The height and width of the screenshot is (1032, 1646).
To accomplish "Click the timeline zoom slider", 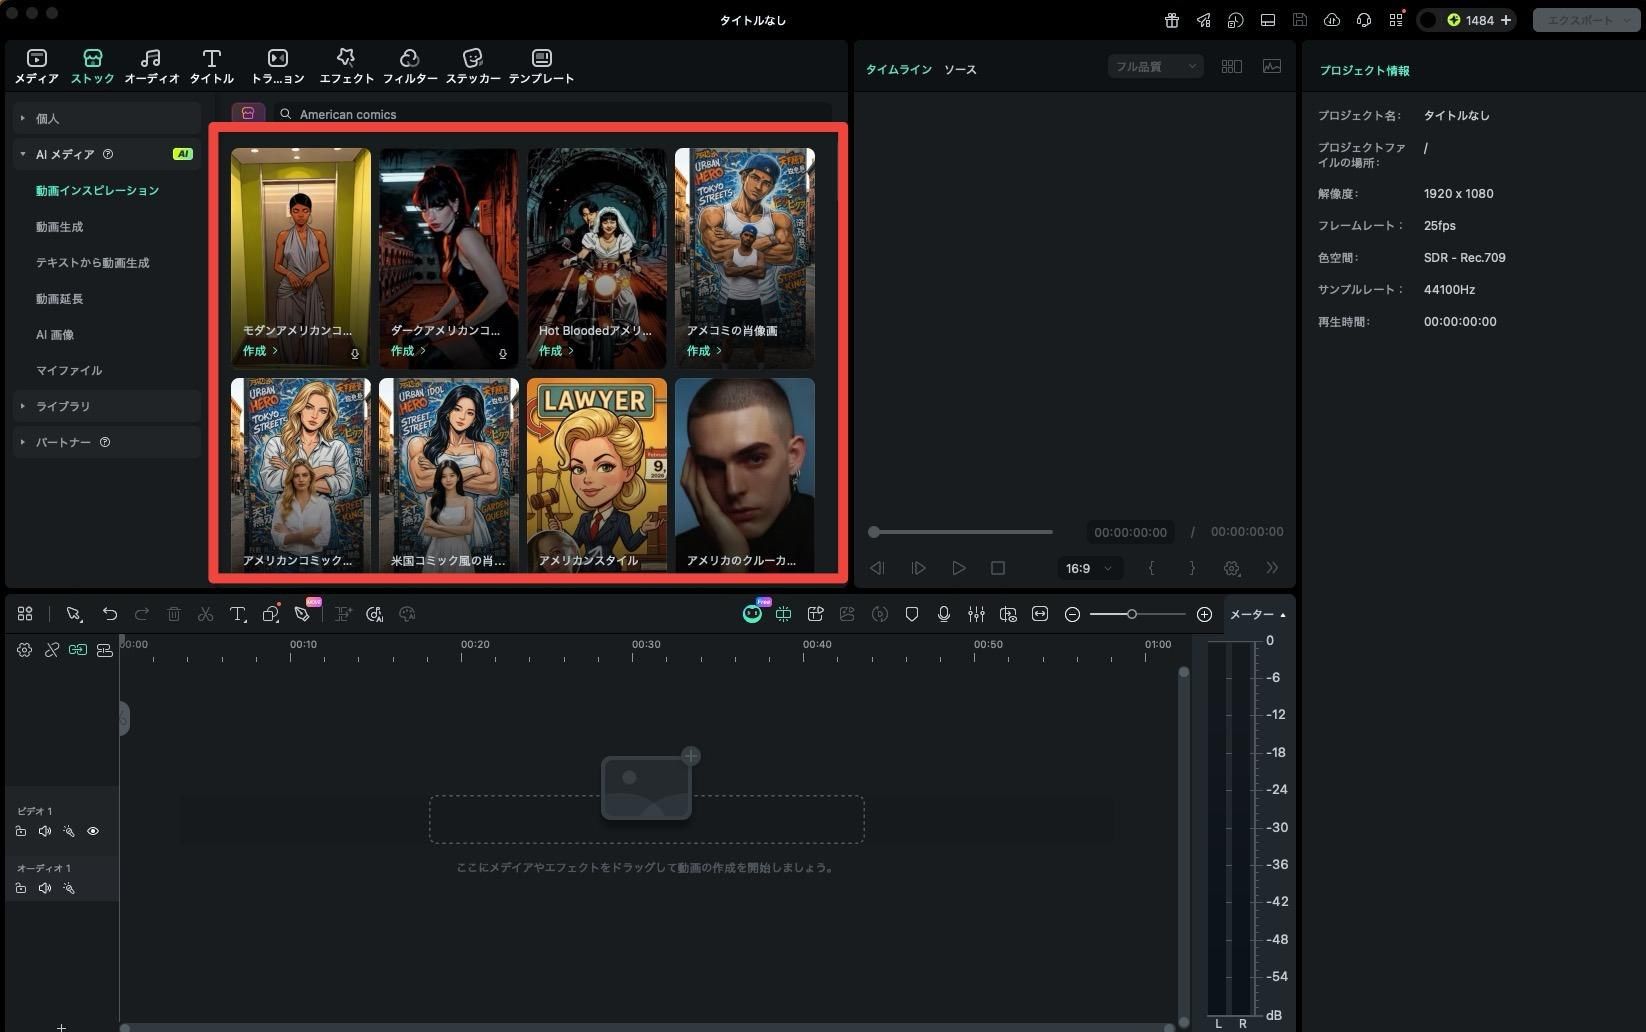I will click(x=1138, y=614).
